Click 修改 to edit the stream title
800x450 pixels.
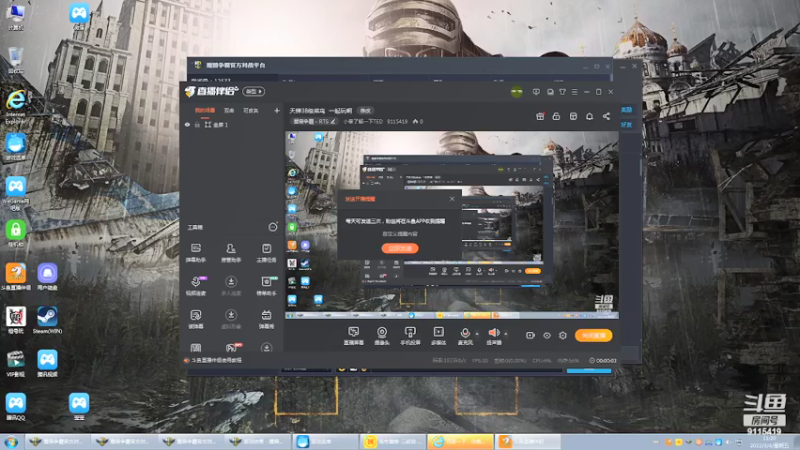365,111
